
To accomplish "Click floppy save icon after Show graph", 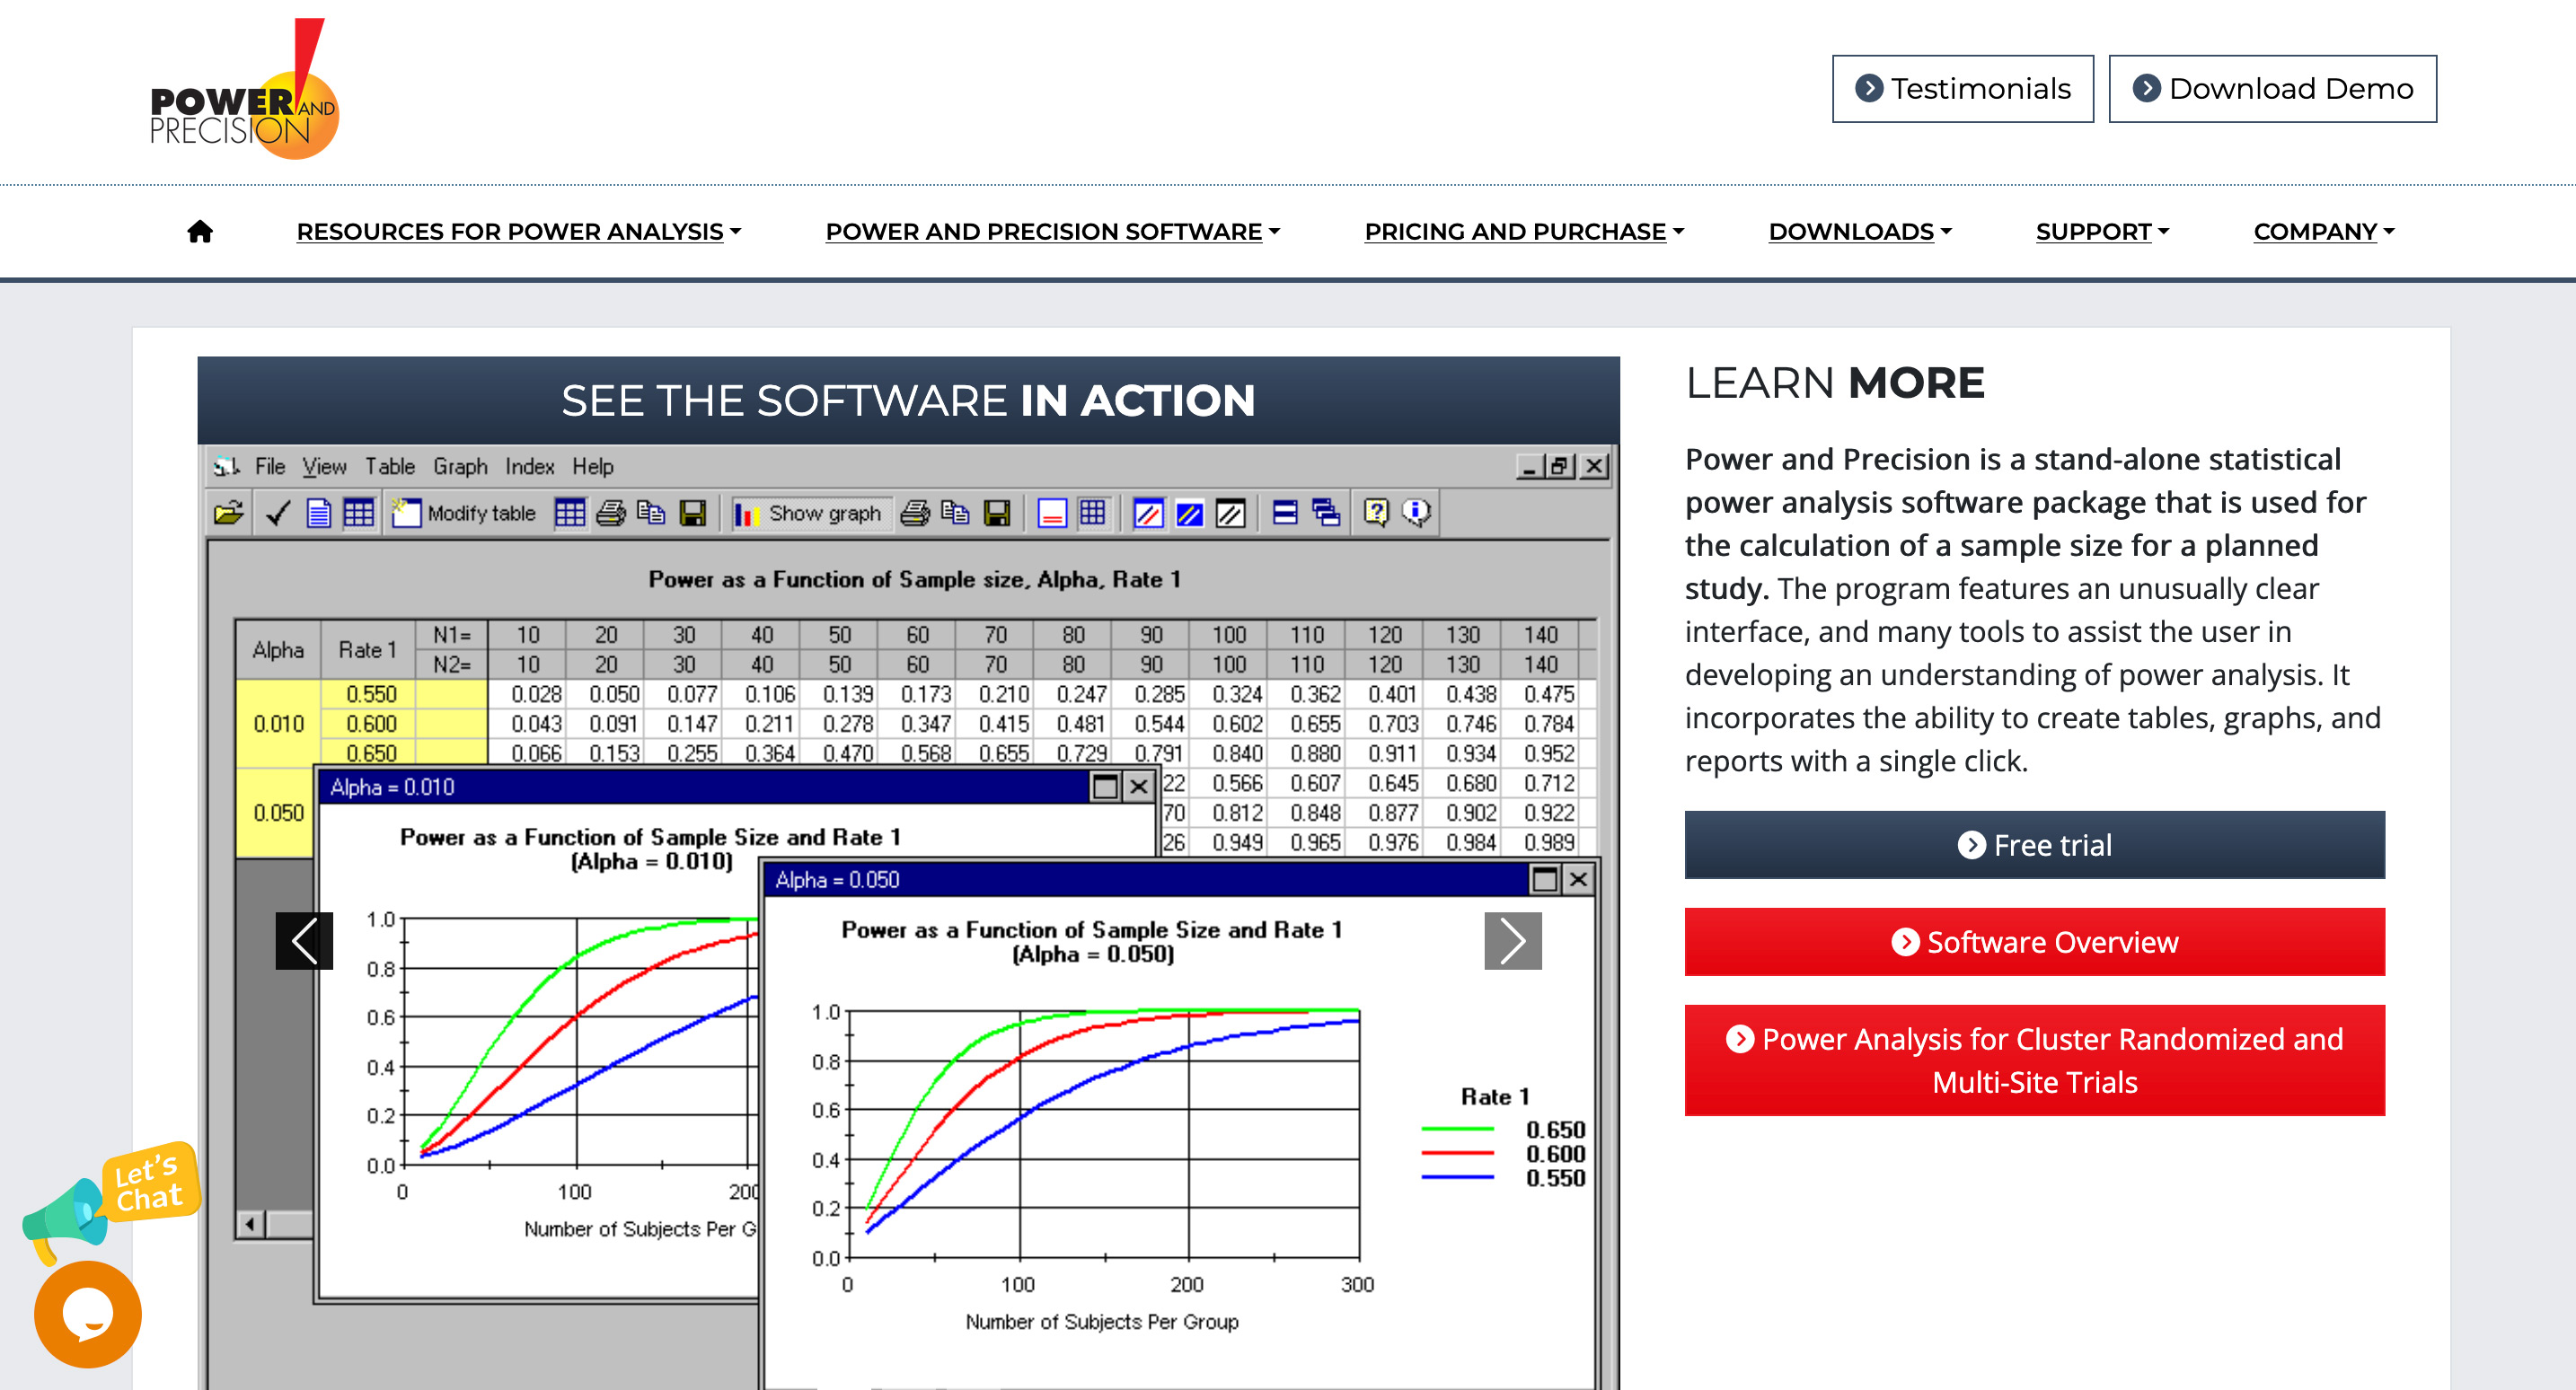I will click(997, 513).
